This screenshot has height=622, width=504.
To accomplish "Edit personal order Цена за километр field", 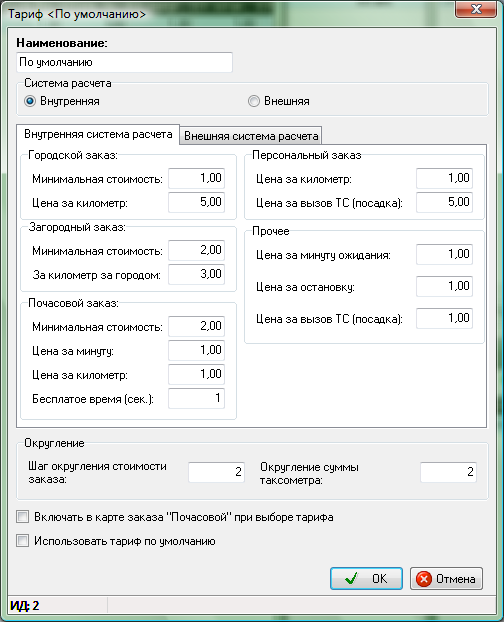I will click(444, 178).
